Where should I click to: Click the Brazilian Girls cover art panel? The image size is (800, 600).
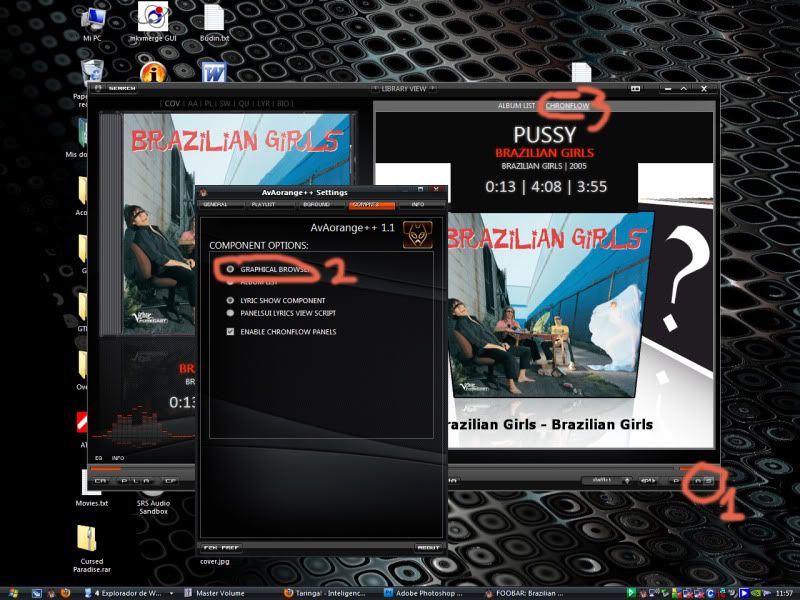236,223
